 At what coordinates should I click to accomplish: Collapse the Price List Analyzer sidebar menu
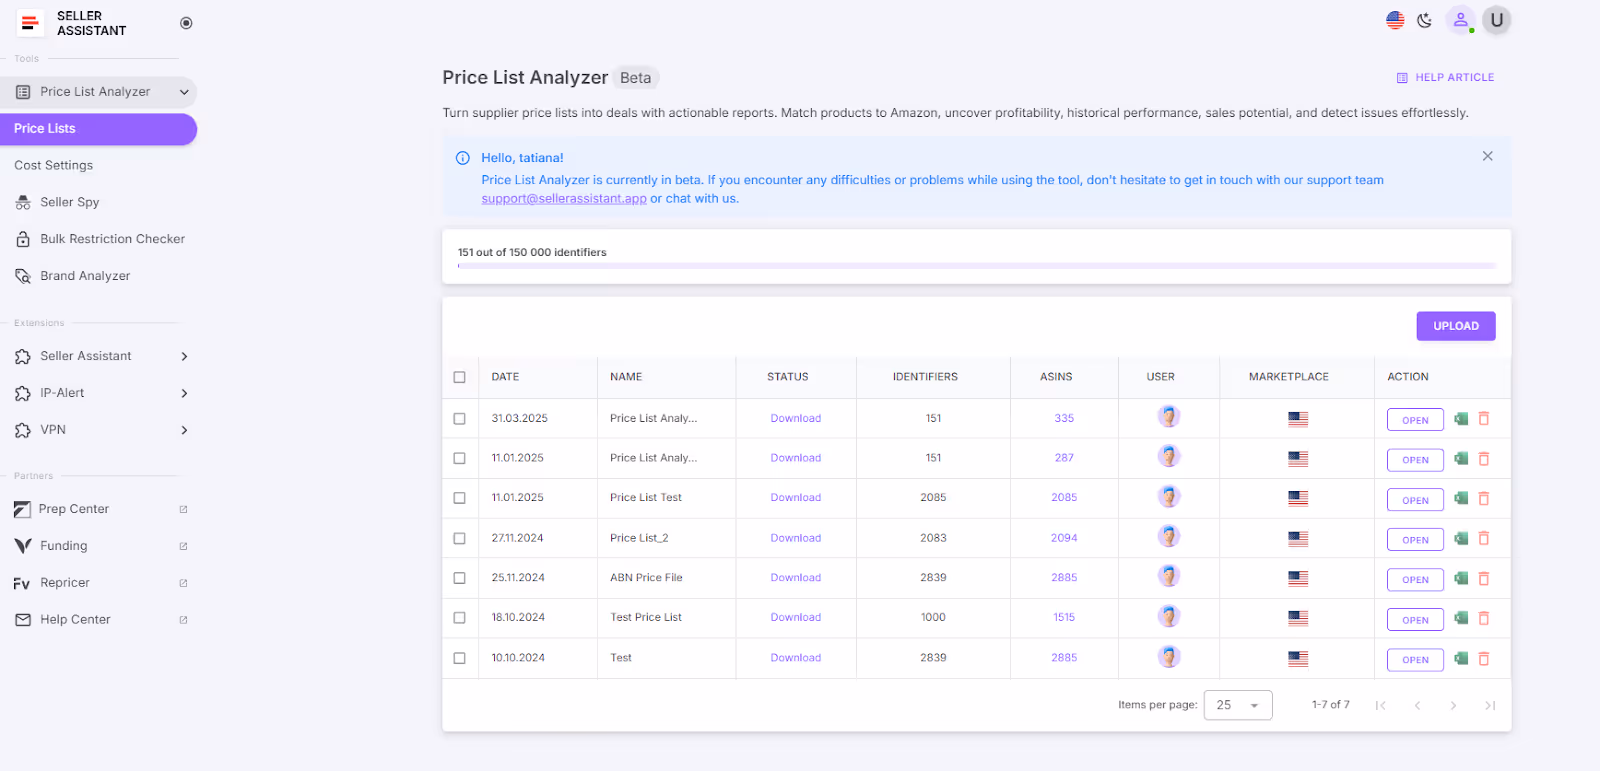pos(184,92)
